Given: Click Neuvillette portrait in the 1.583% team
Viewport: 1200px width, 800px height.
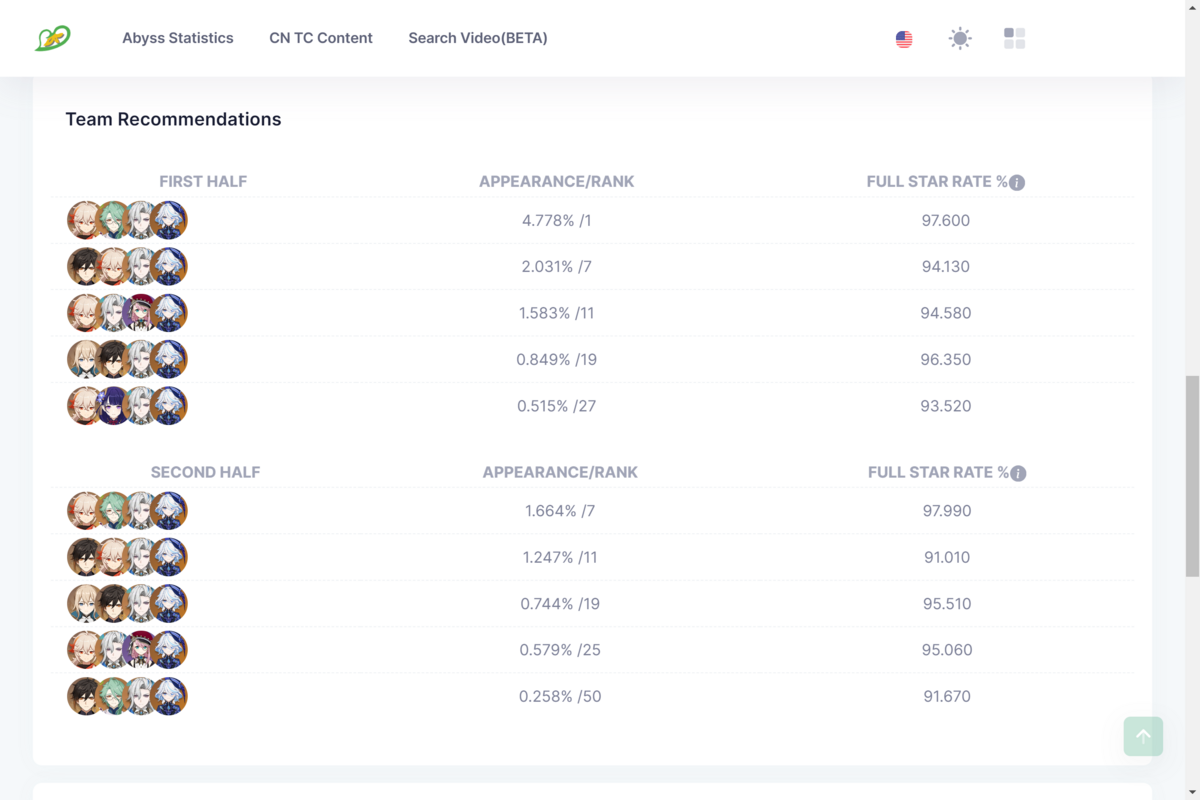Looking at the screenshot, I should 114,313.
